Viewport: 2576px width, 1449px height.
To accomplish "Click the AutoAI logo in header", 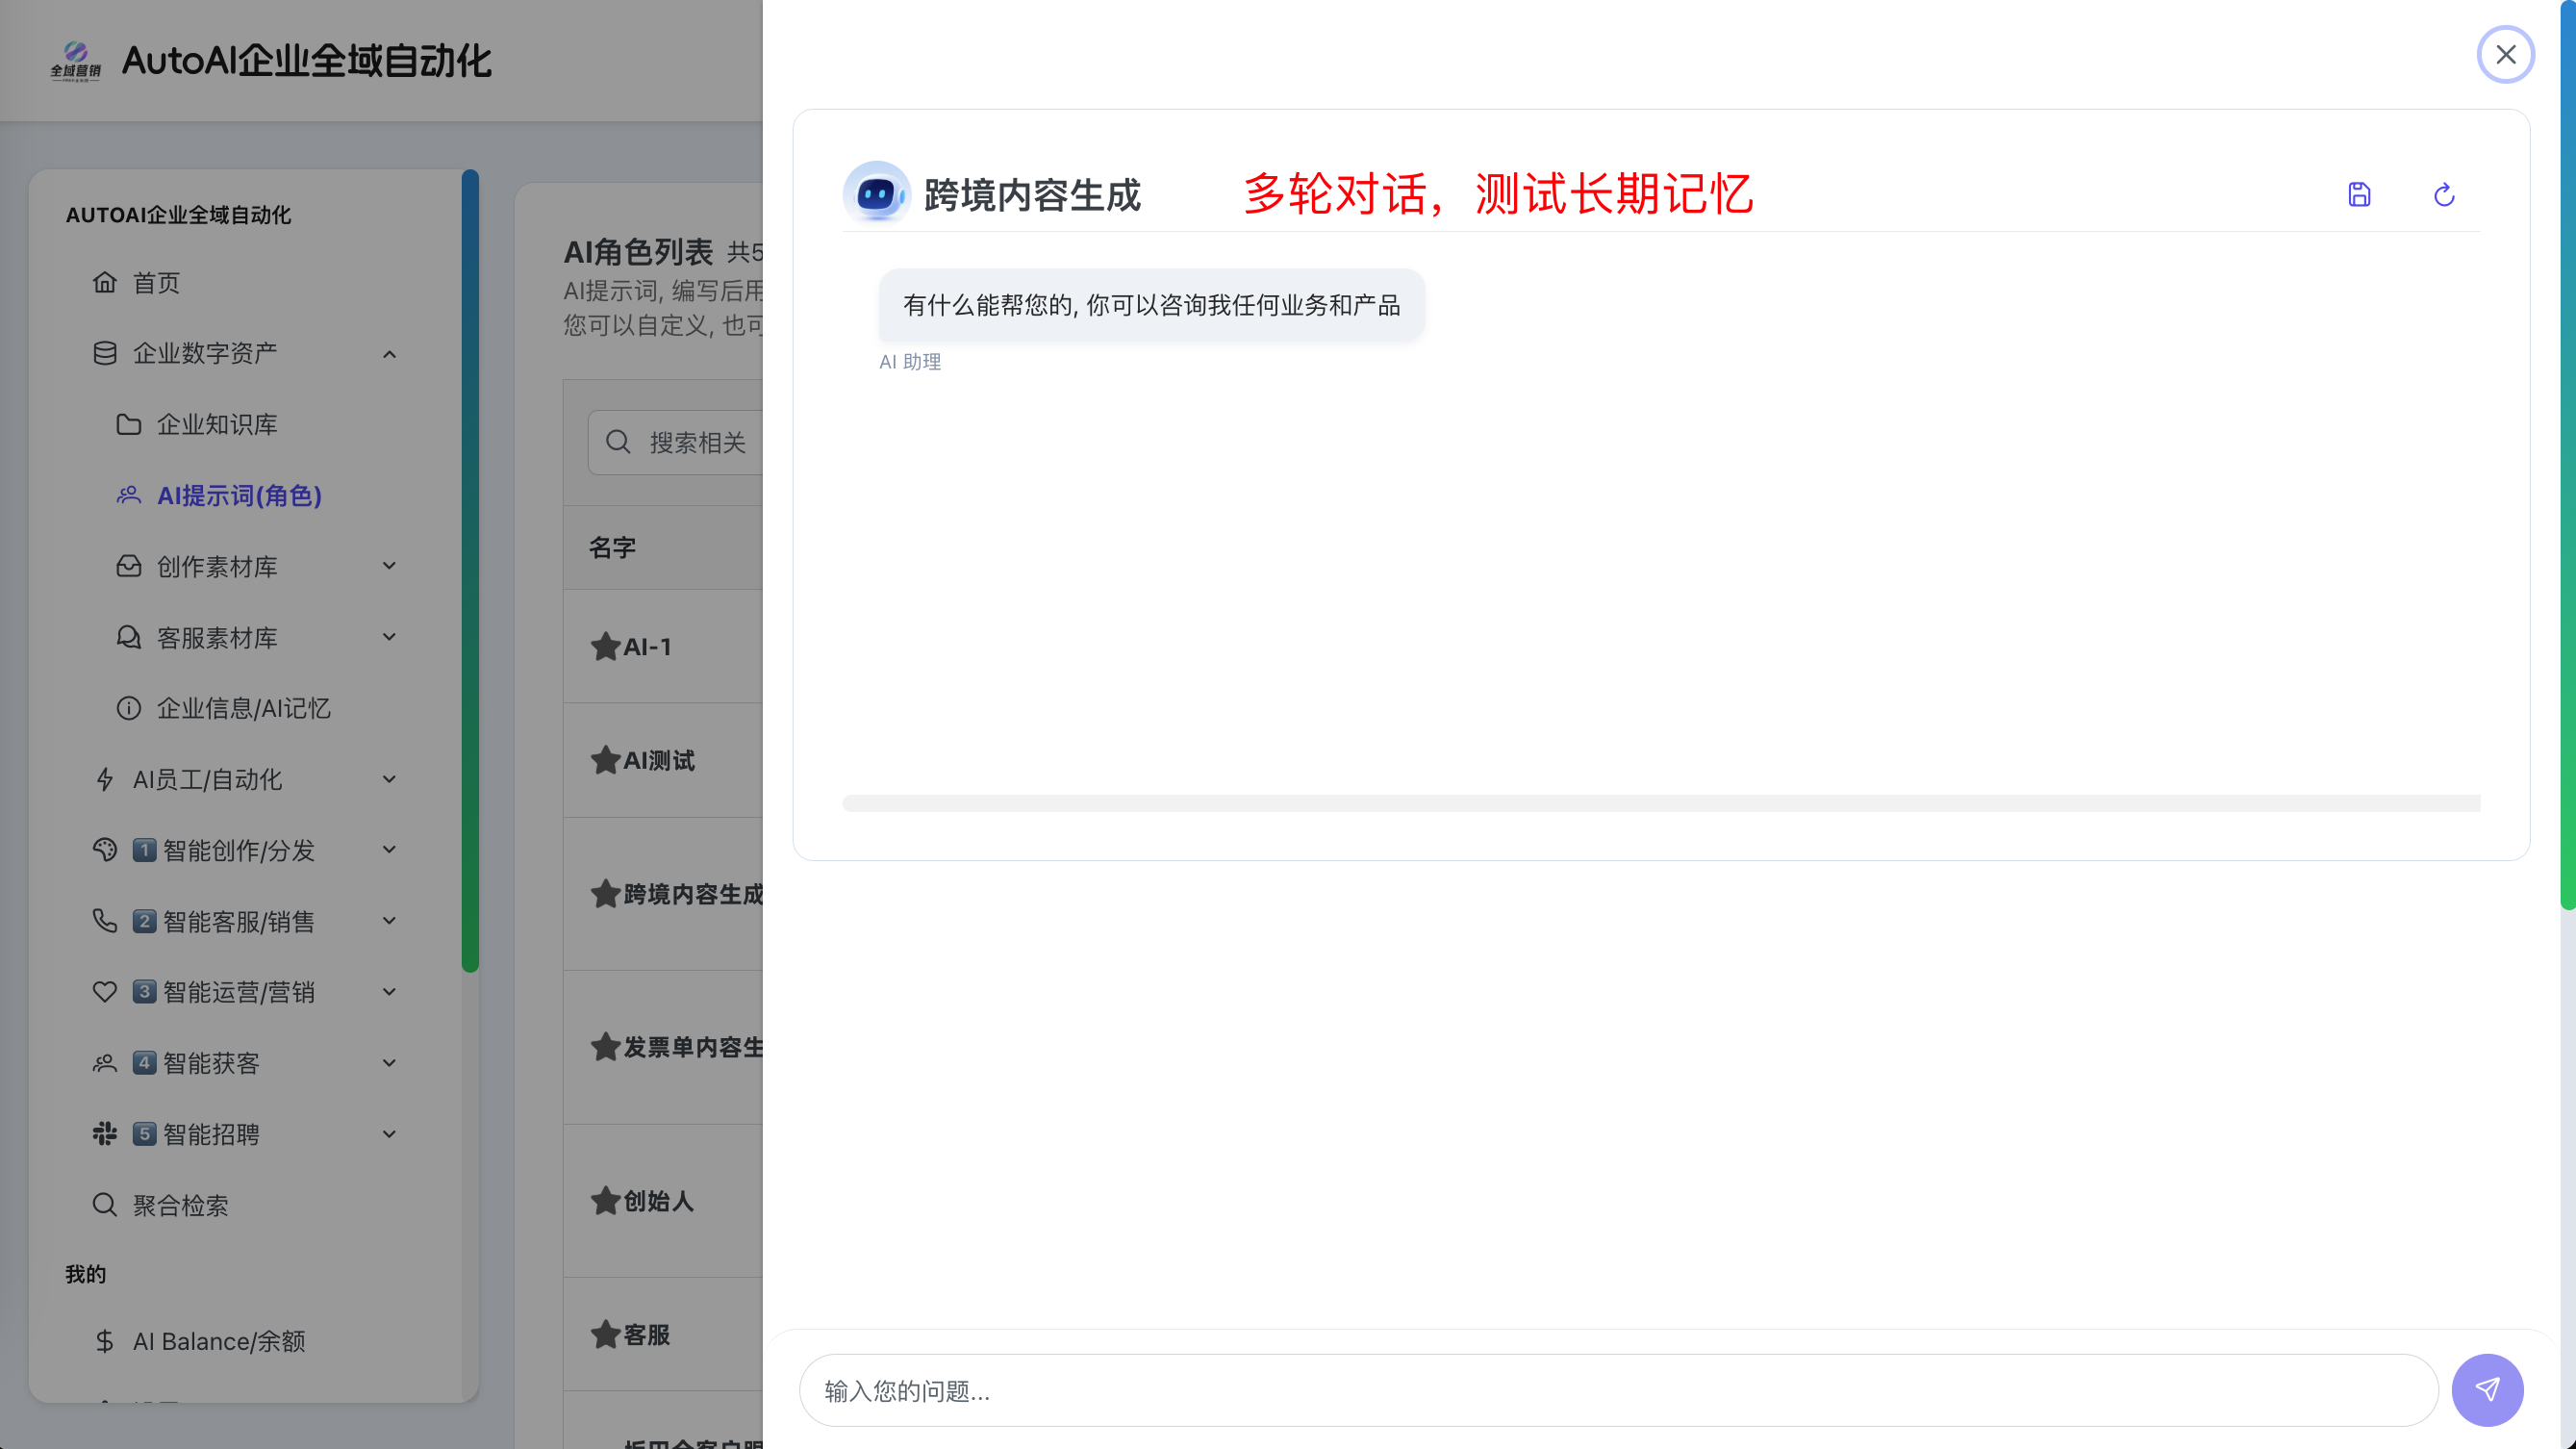I will point(76,61).
